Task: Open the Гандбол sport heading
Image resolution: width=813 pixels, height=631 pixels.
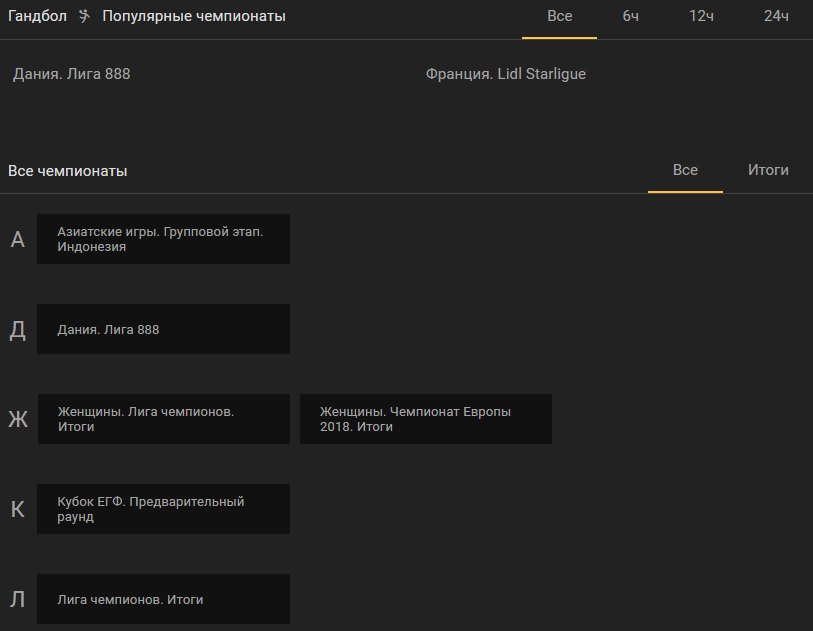Action: [37, 16]
